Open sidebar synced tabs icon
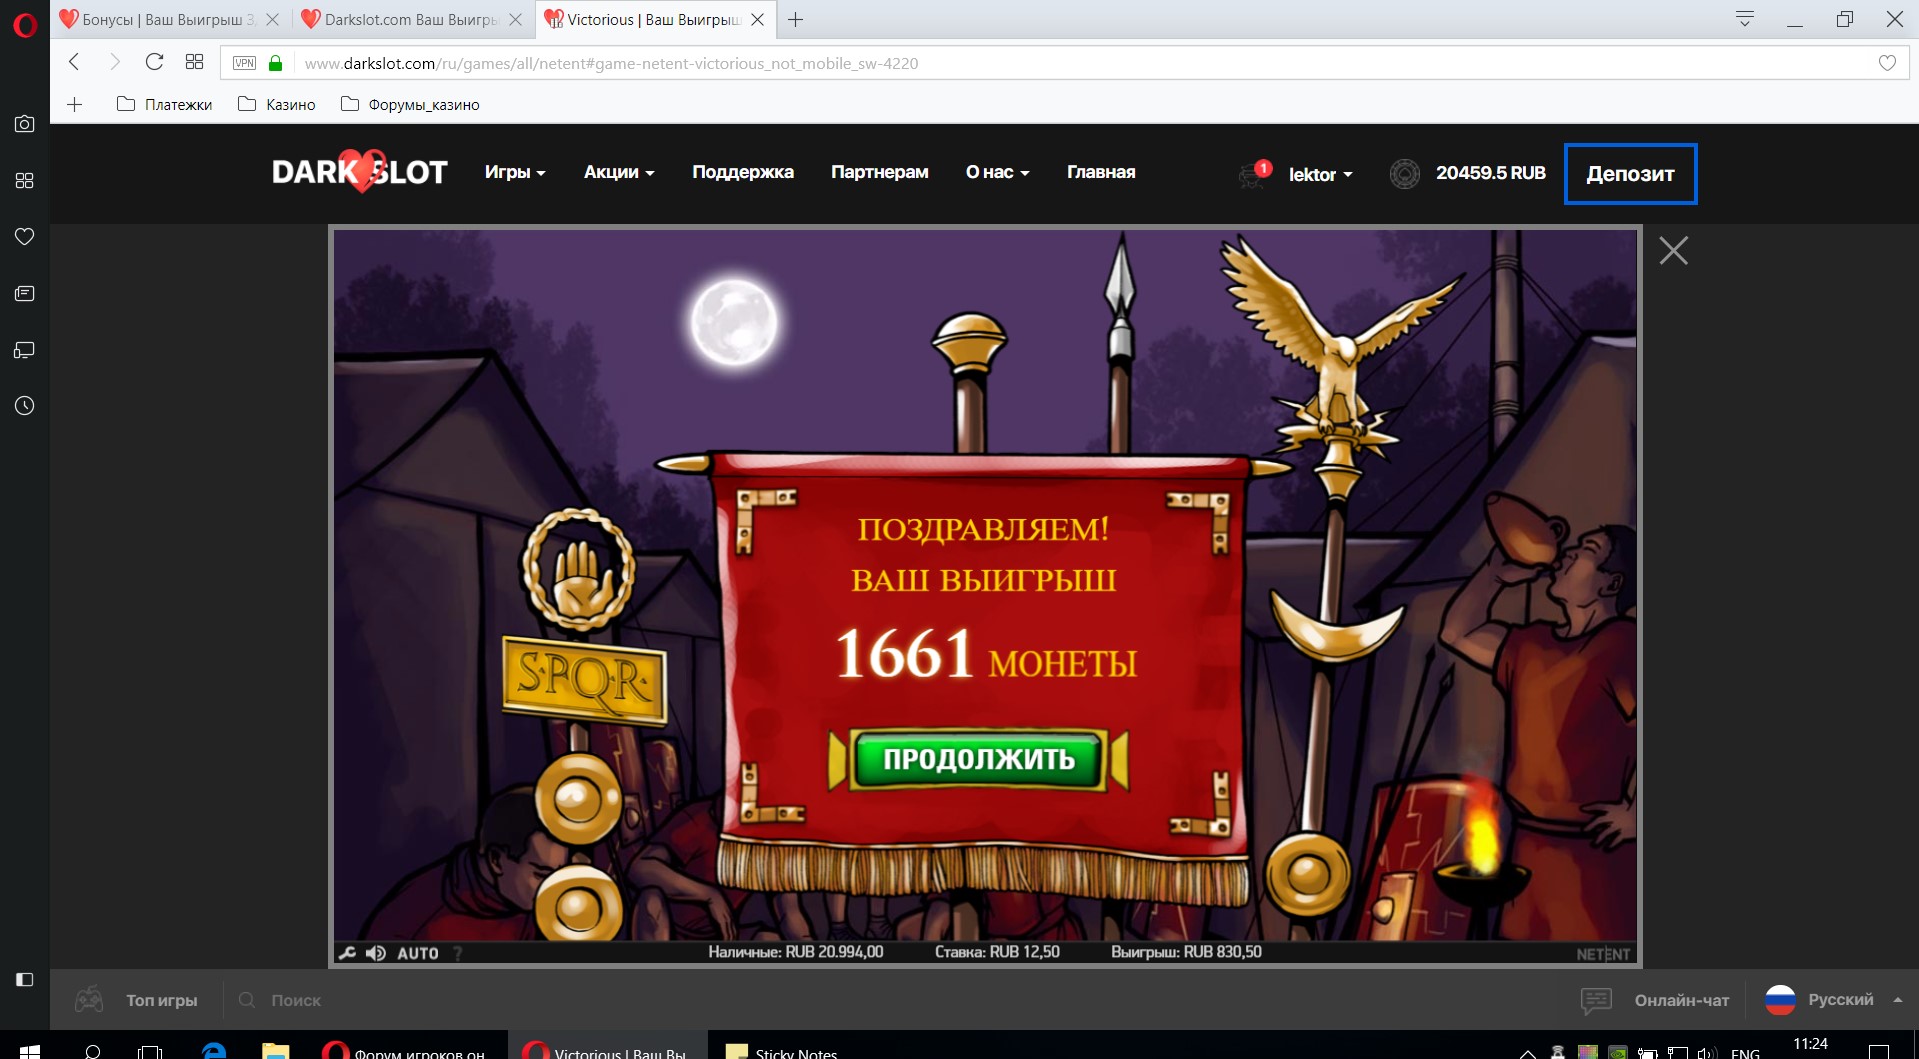Screen dimensions: 1919x1059 point(24,349)
